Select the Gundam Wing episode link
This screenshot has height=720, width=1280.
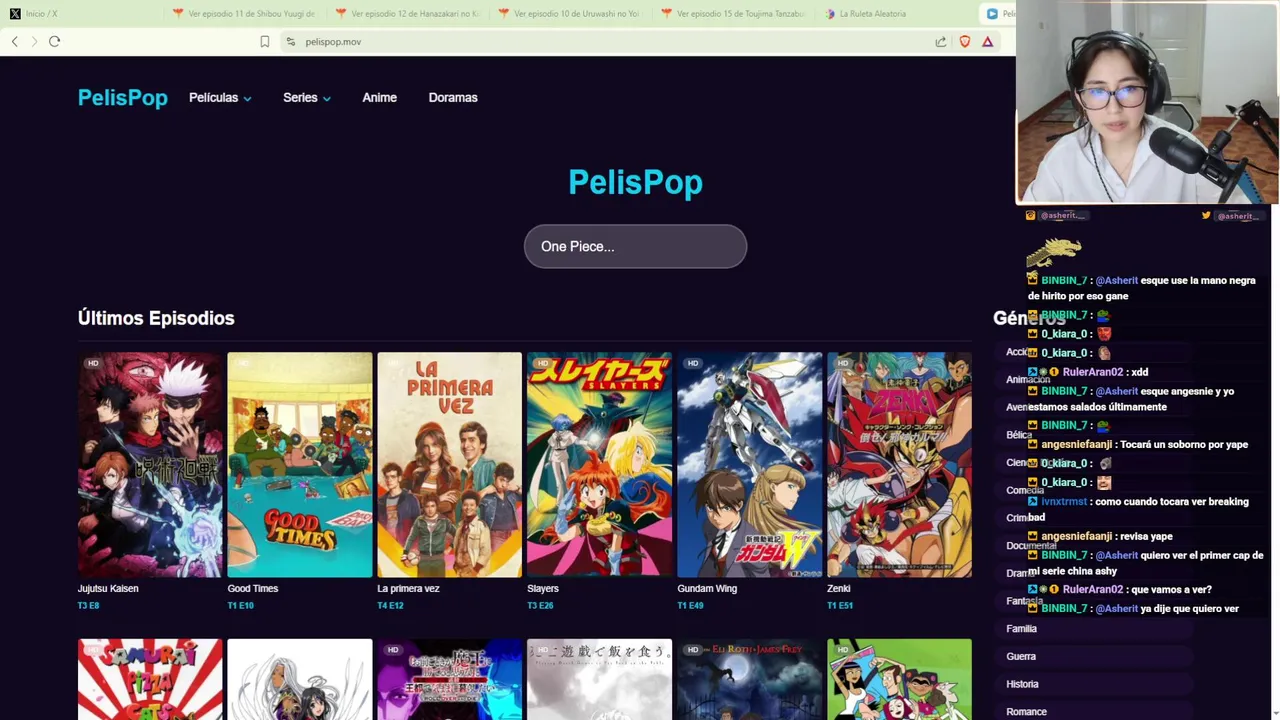pos(707,589)
